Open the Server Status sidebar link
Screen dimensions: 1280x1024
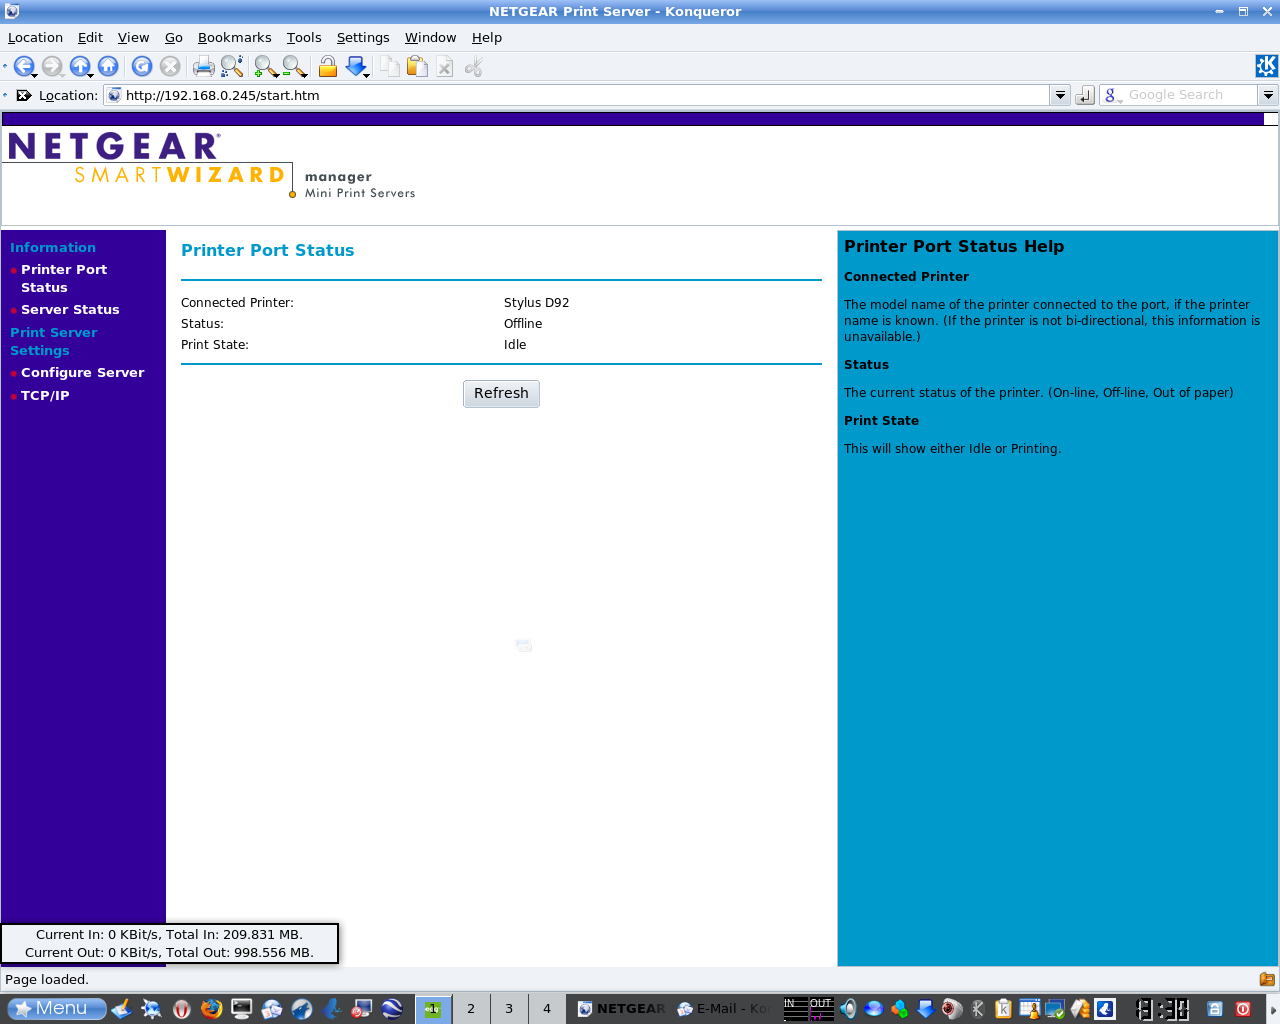[70, 310]
